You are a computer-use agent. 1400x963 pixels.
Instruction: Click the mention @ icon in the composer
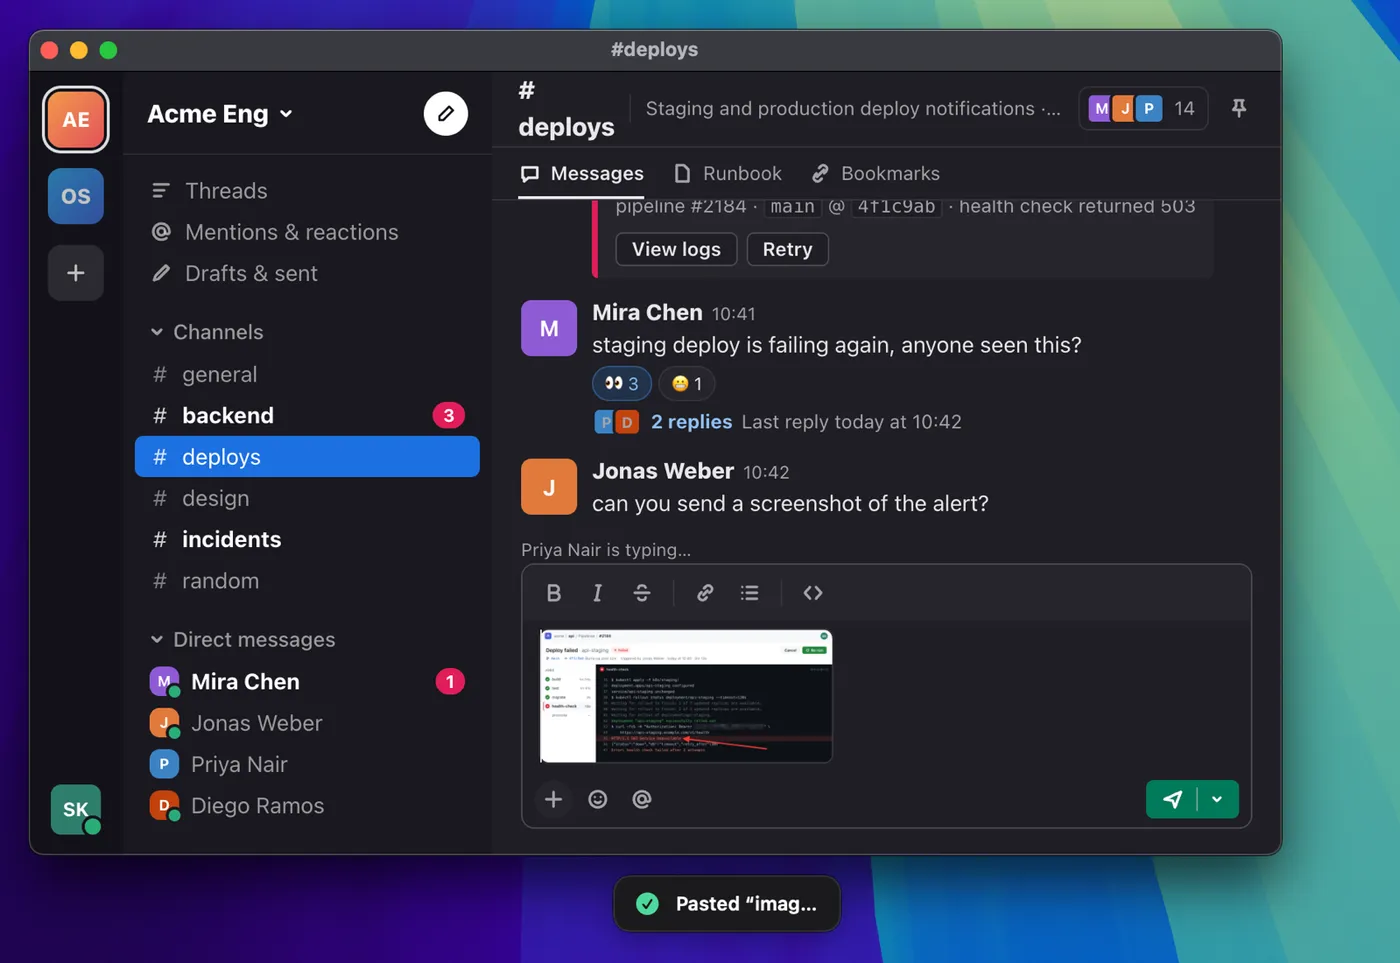point(642,799)
